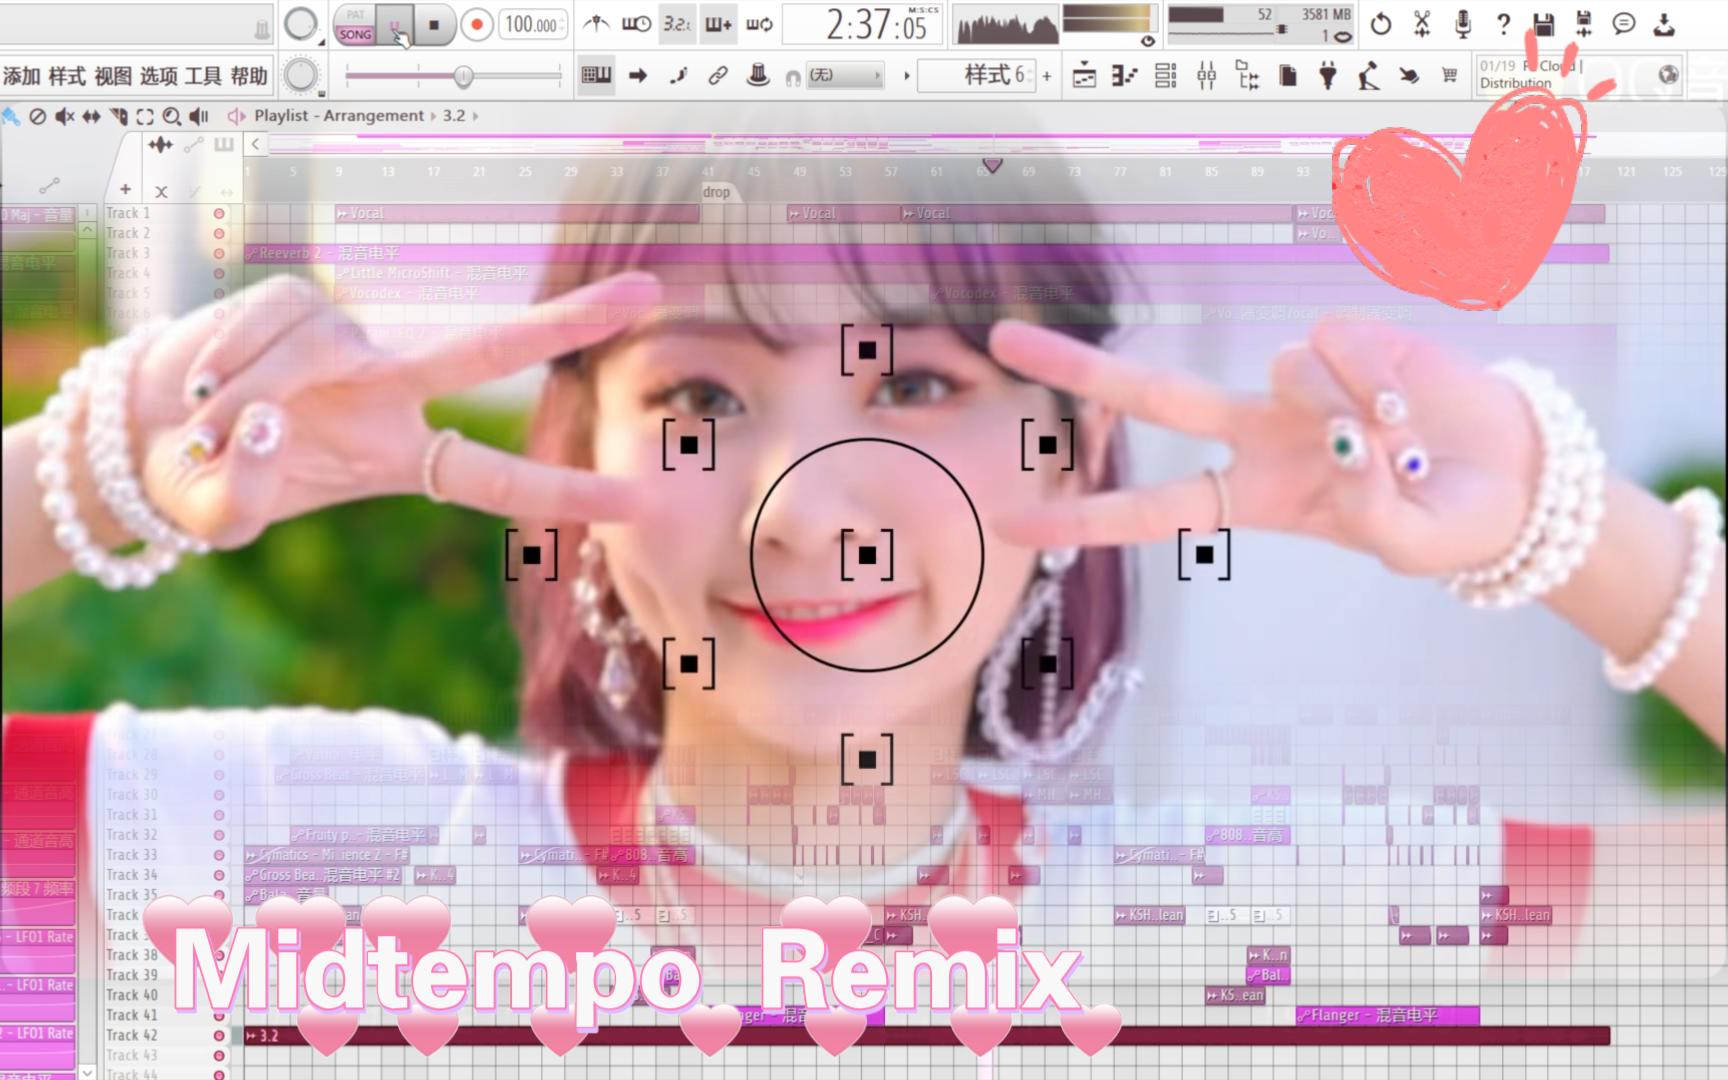Enable wait for input before playing
This screenshot has height=1080, width=1728.
click(636, 24)
